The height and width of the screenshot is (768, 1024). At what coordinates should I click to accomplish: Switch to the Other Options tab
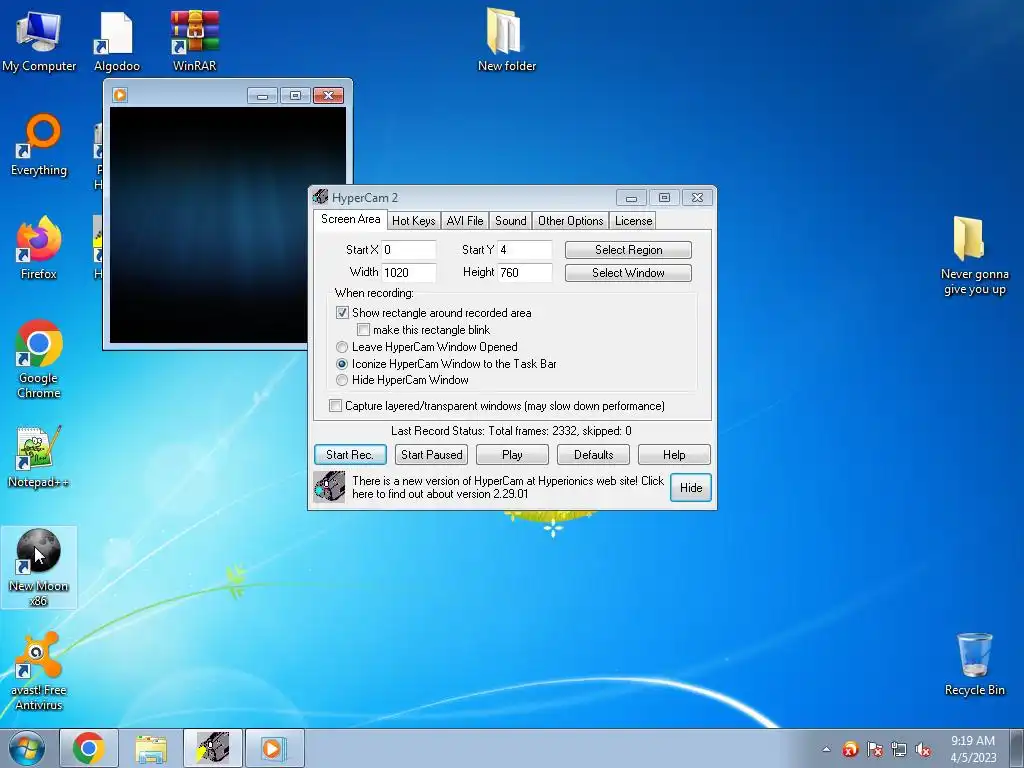[x=571, y=221]
